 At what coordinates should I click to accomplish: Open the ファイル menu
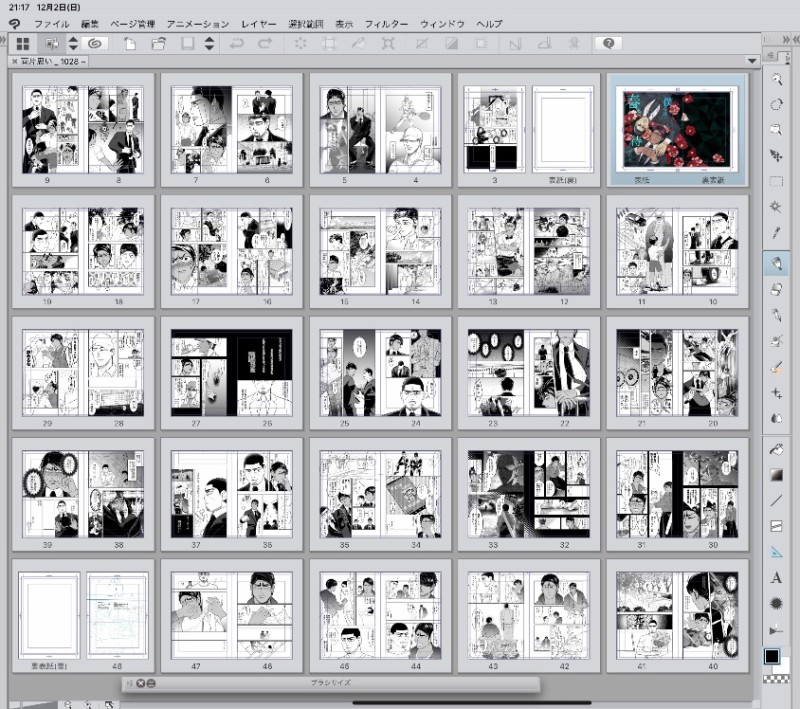(52, 24)
